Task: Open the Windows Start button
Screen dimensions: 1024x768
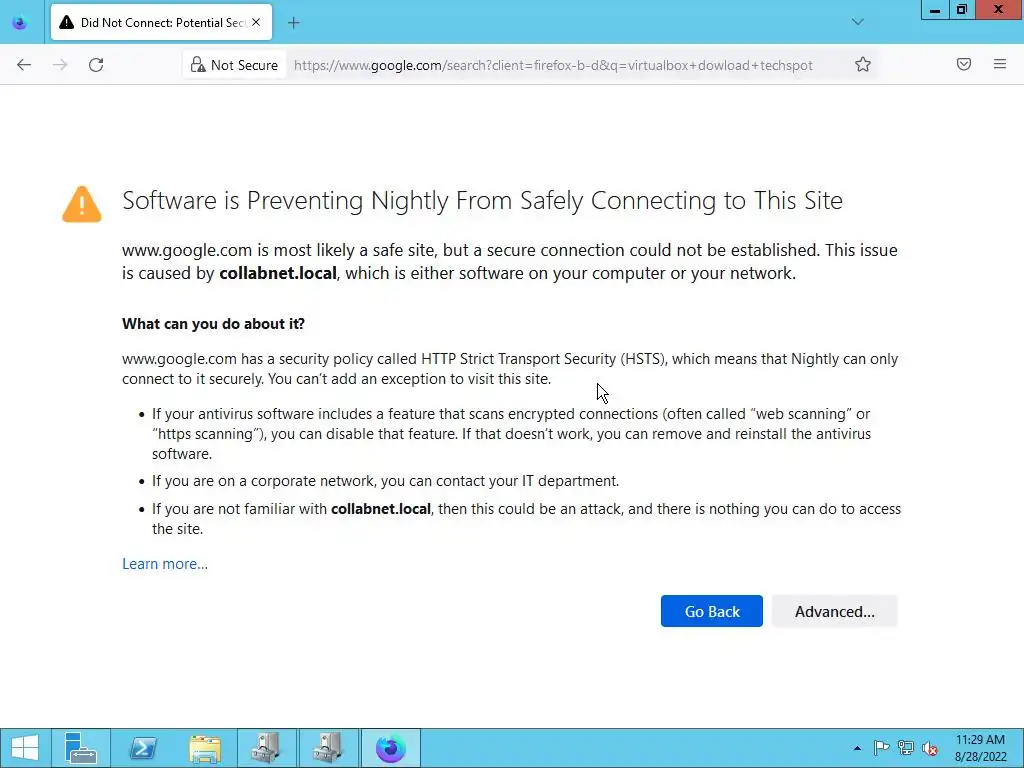Action: 25,748
